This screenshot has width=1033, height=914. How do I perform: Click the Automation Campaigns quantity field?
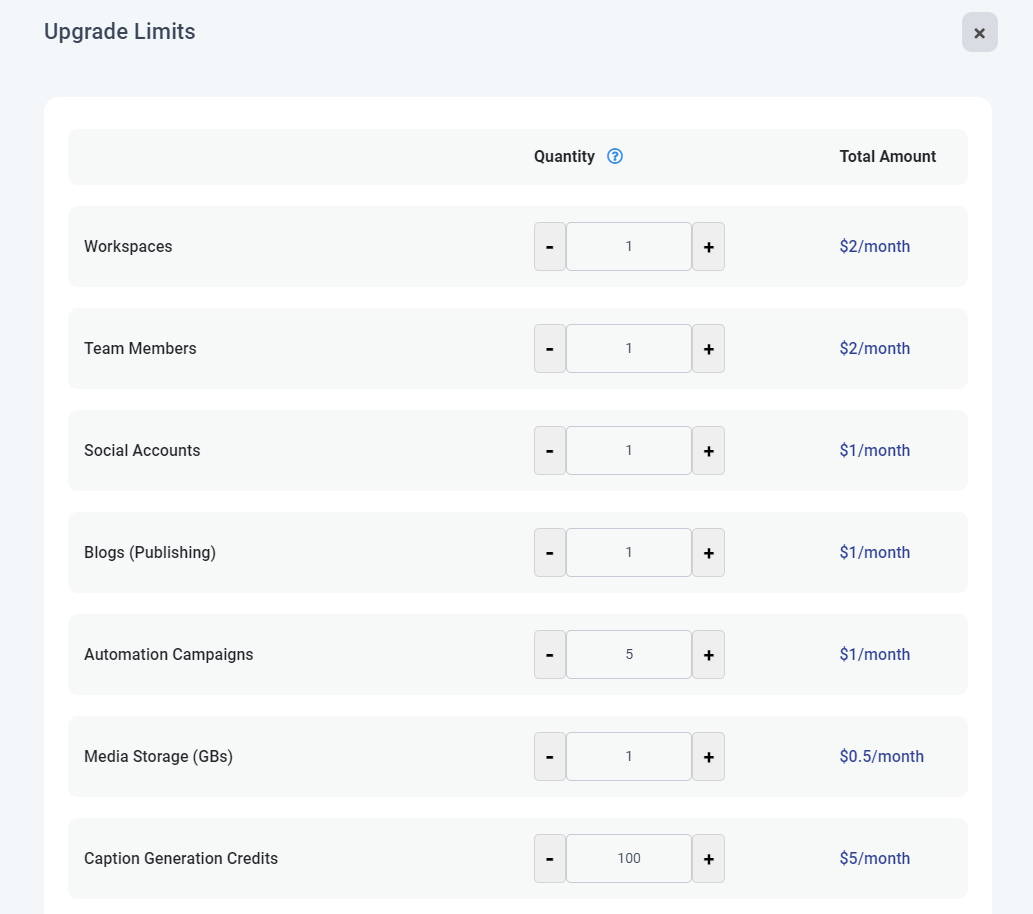[x=629, y=655]
